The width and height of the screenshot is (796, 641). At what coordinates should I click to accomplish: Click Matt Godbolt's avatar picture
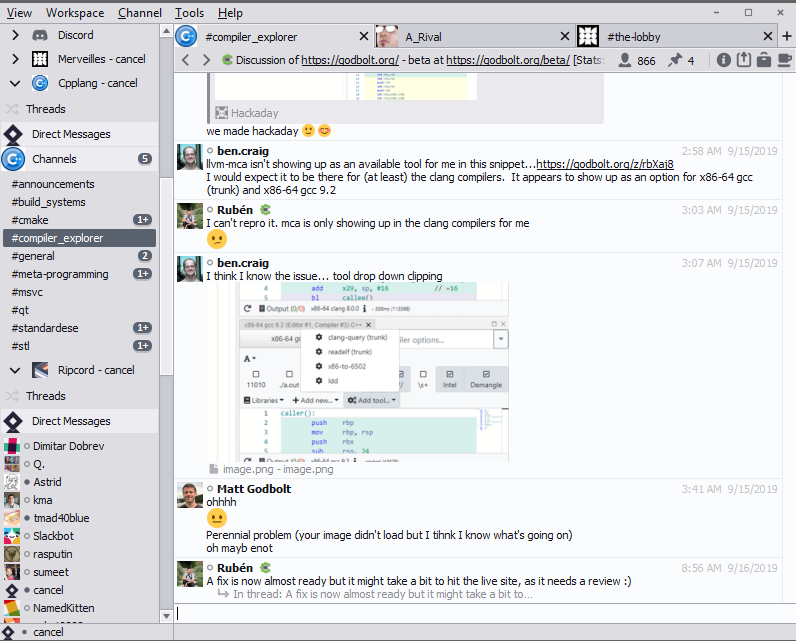pos(190,495)
